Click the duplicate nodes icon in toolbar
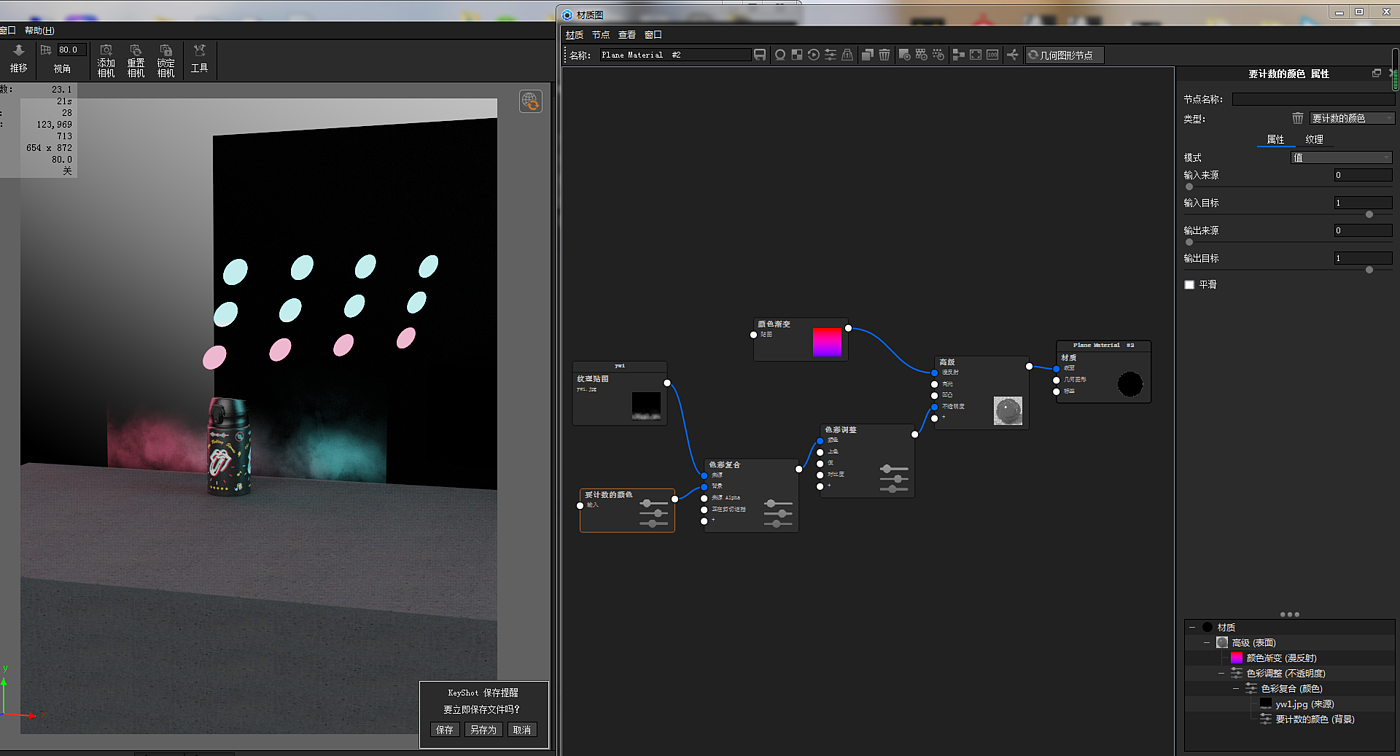The height and width of the screenshot is (756, 1400). [x=867, y=55]
